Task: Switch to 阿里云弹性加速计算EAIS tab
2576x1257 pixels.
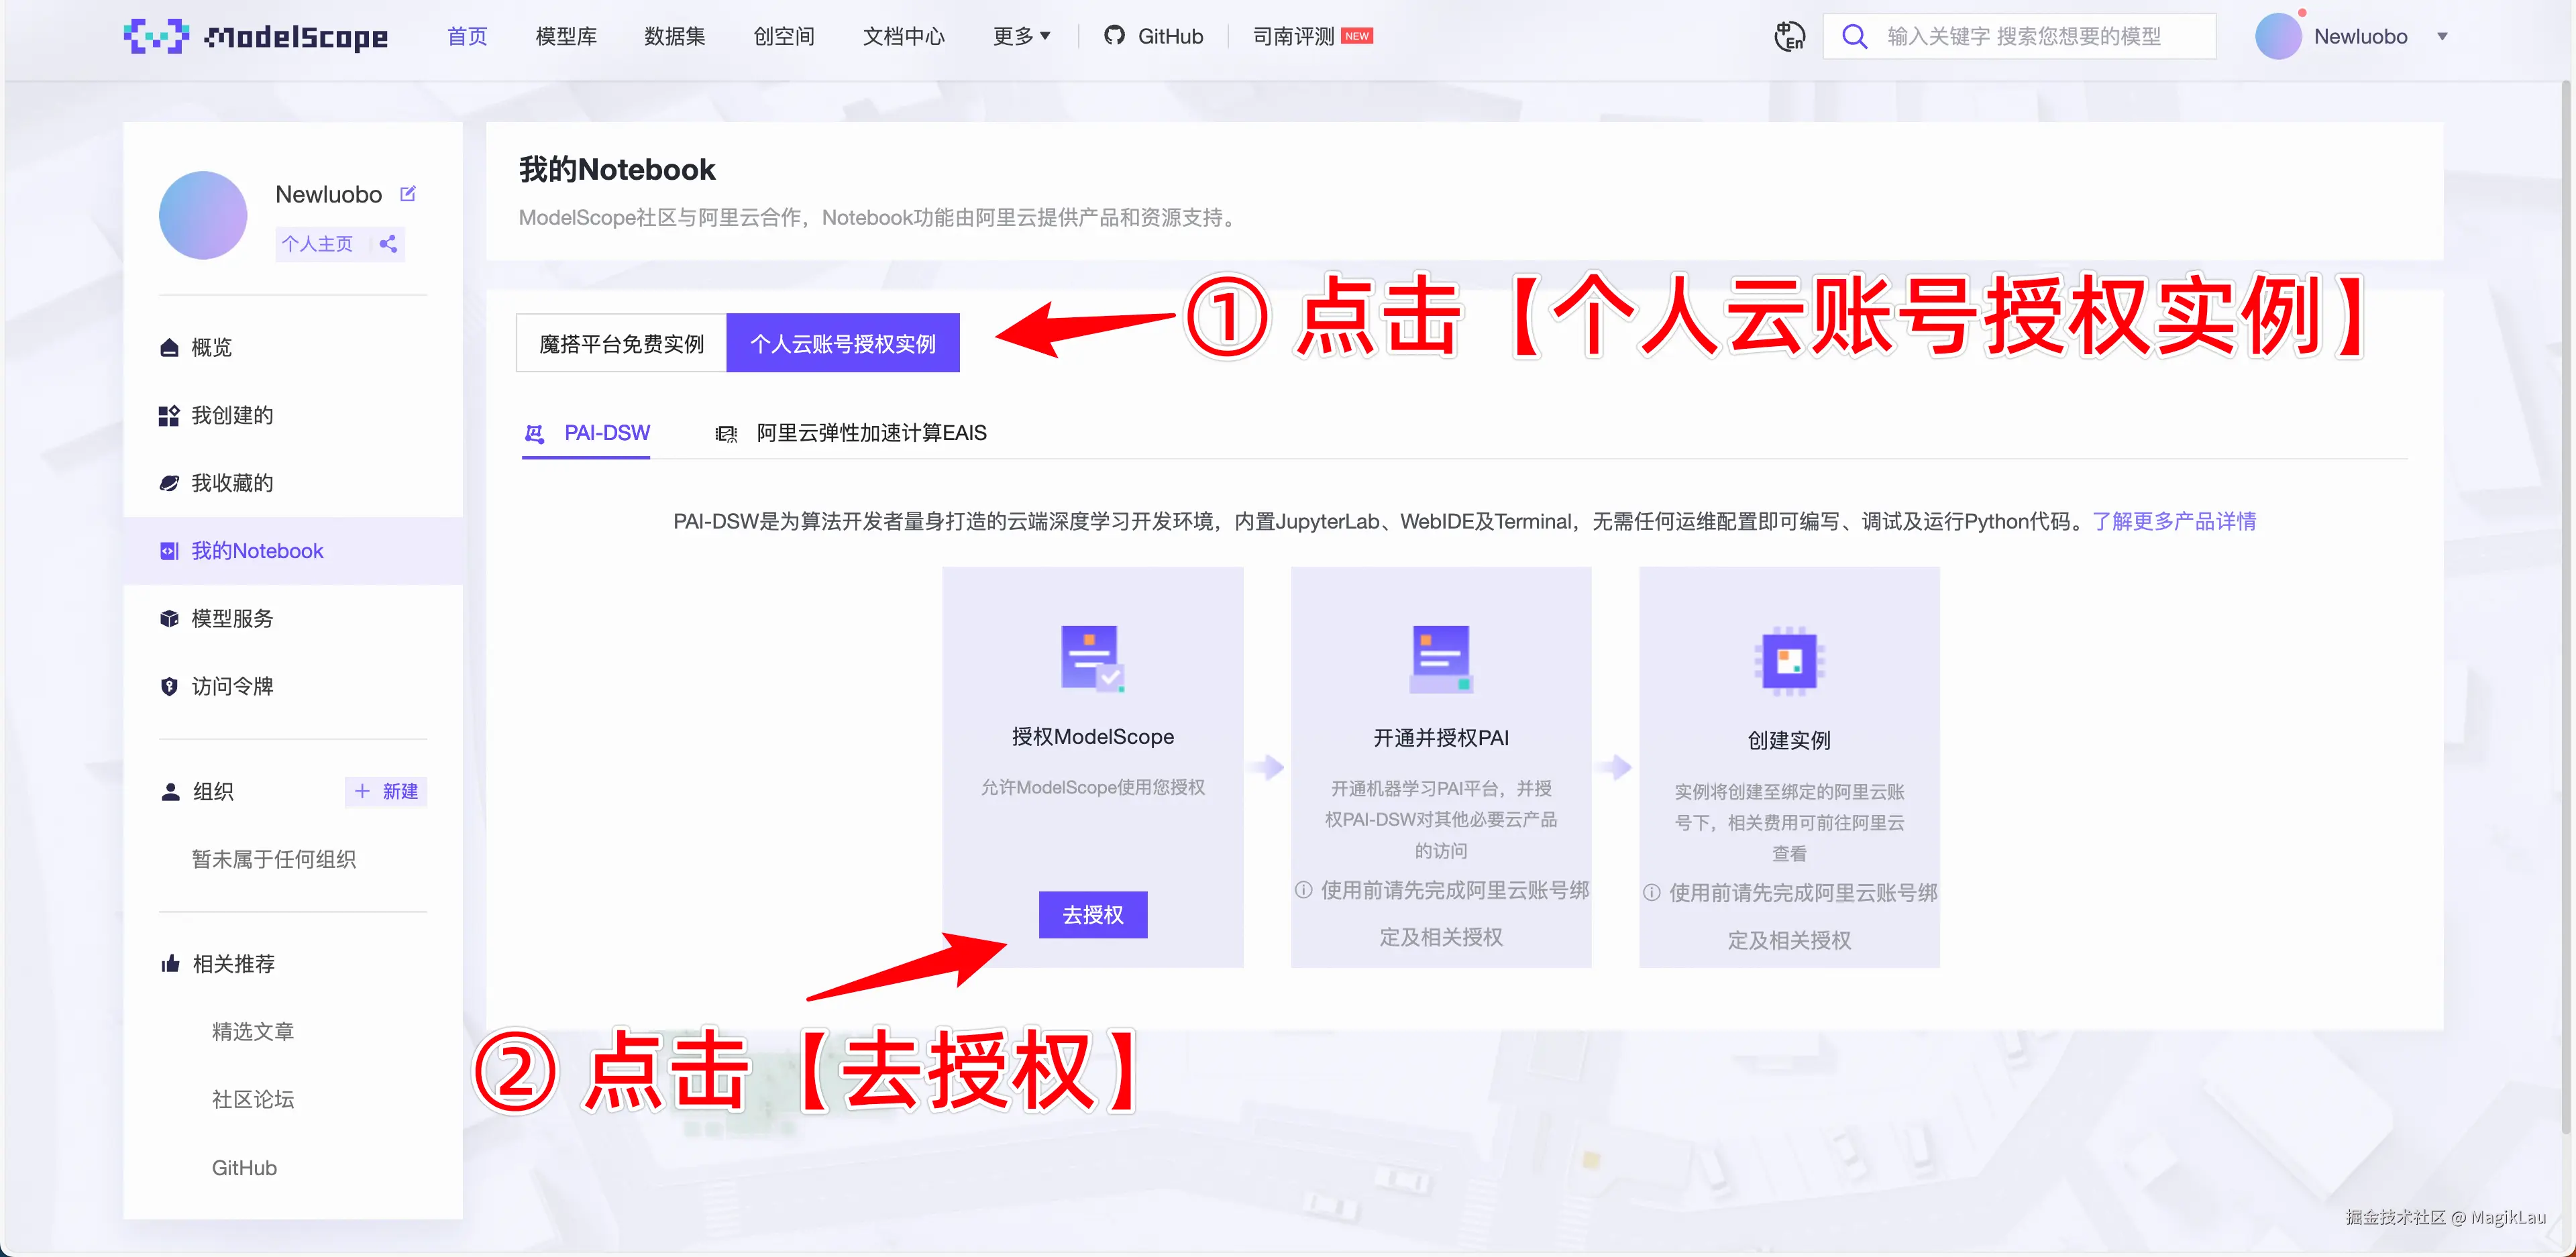Action: [870, 433]
